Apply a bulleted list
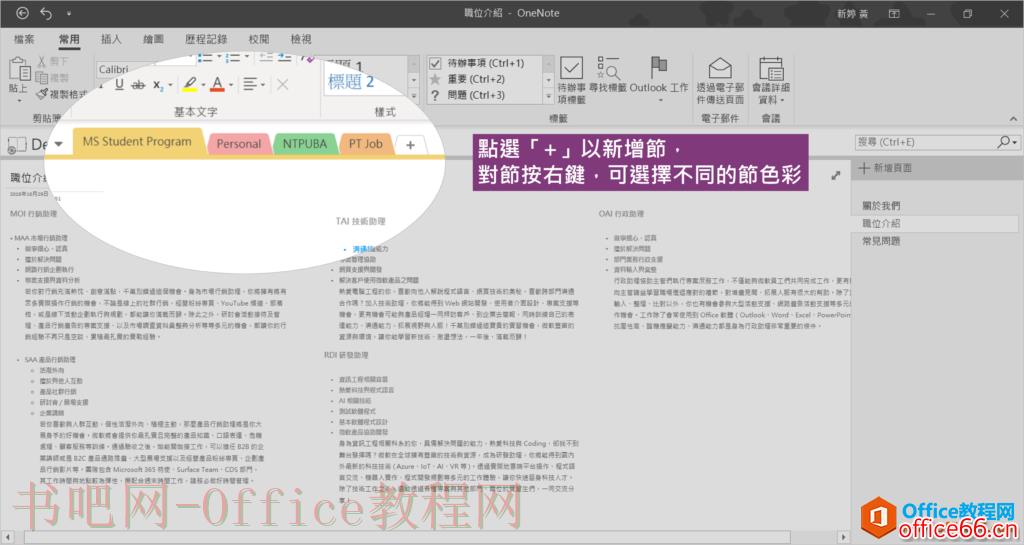Viewport: 1024px width, 545px height. coord(205,57)
